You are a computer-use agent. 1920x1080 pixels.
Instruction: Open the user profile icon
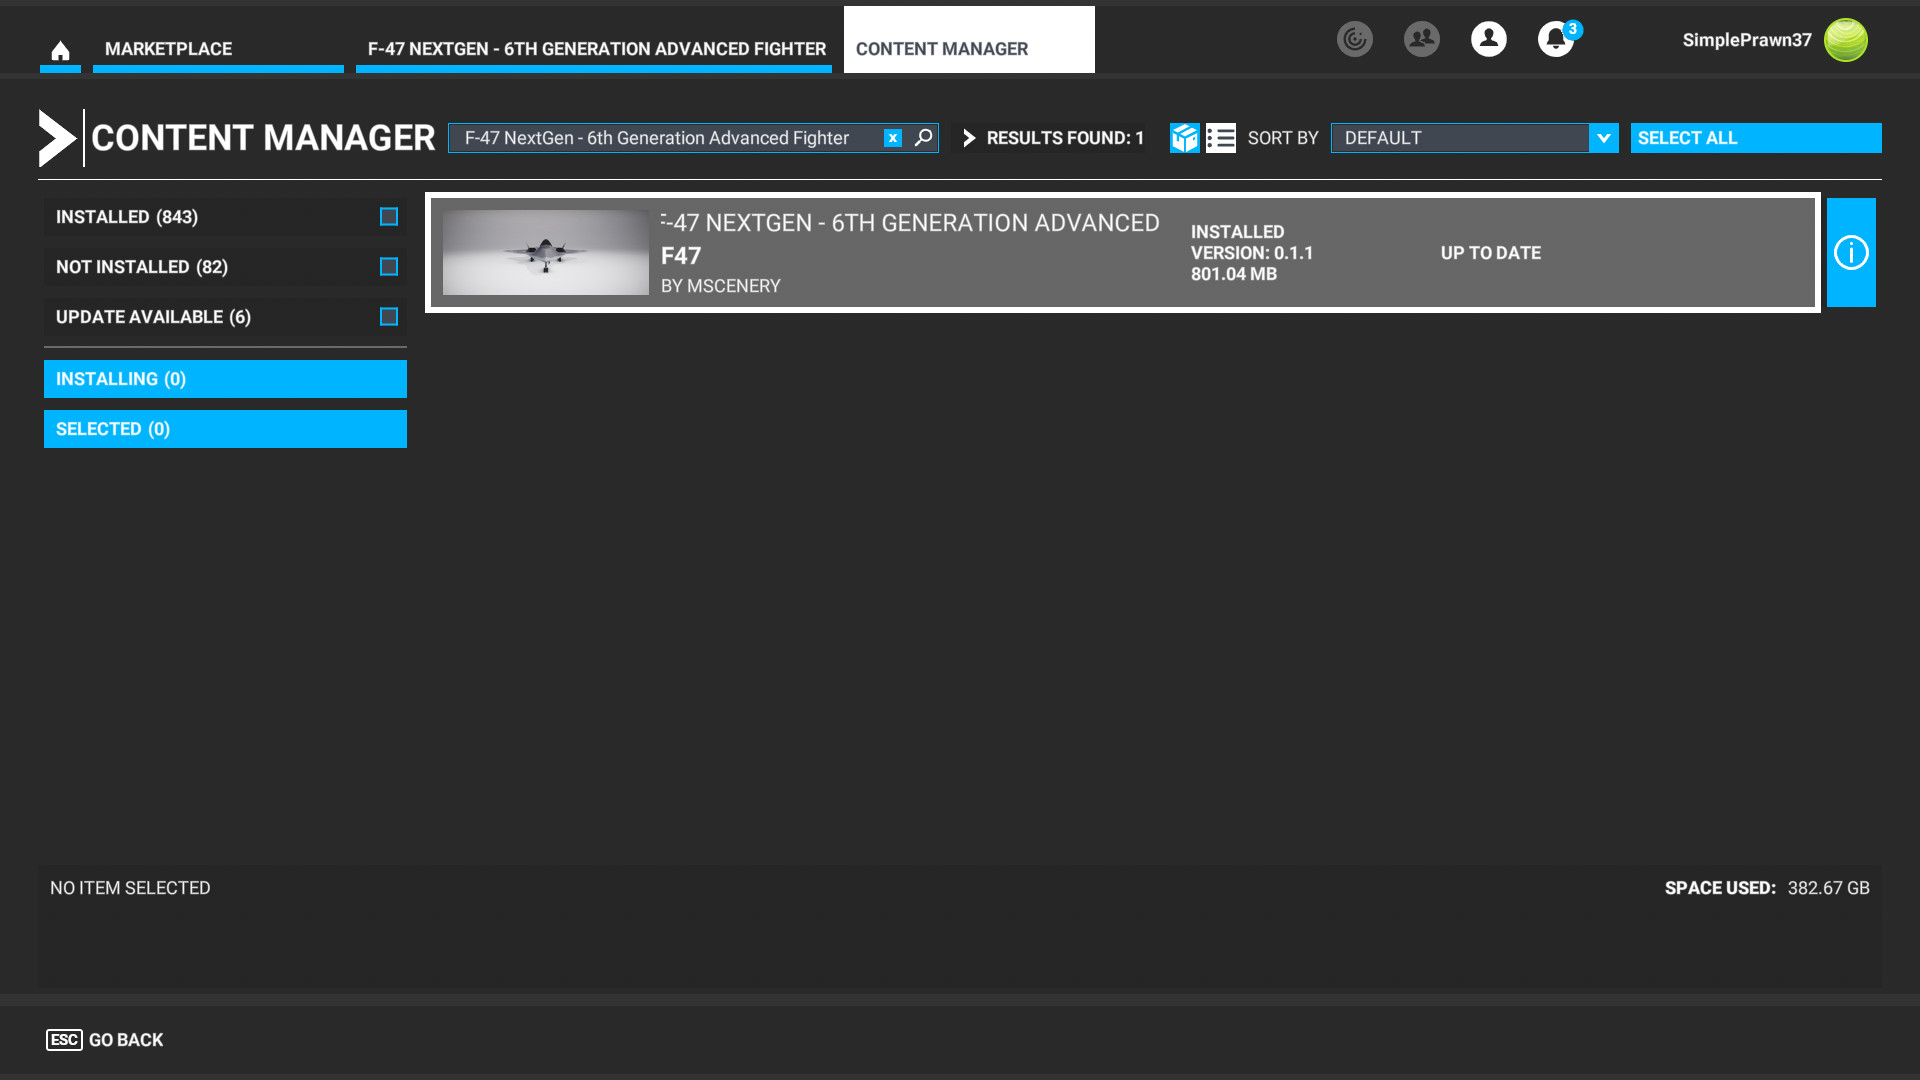coord(1488,40)
